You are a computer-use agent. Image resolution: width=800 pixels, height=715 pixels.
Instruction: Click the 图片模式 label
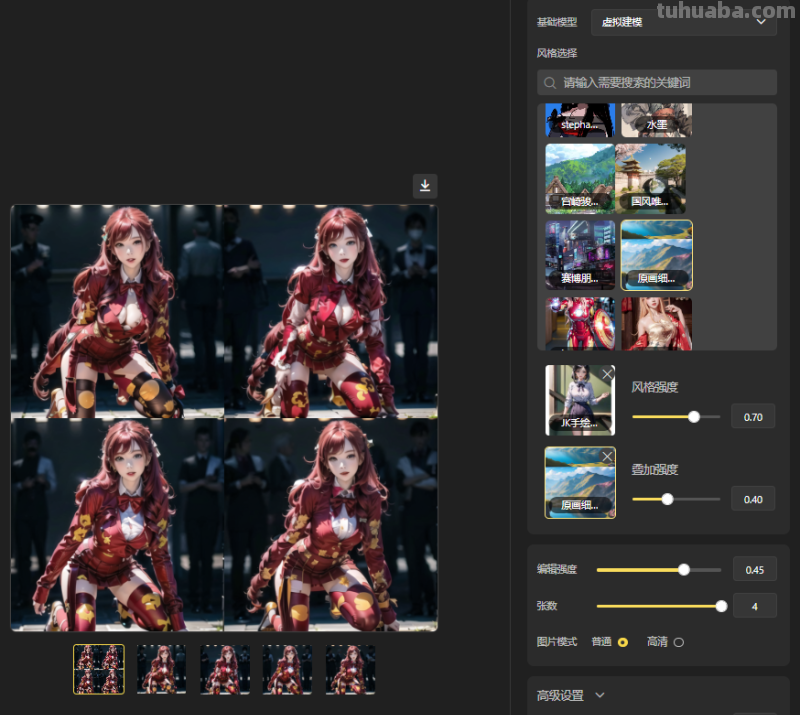point(557,642)
